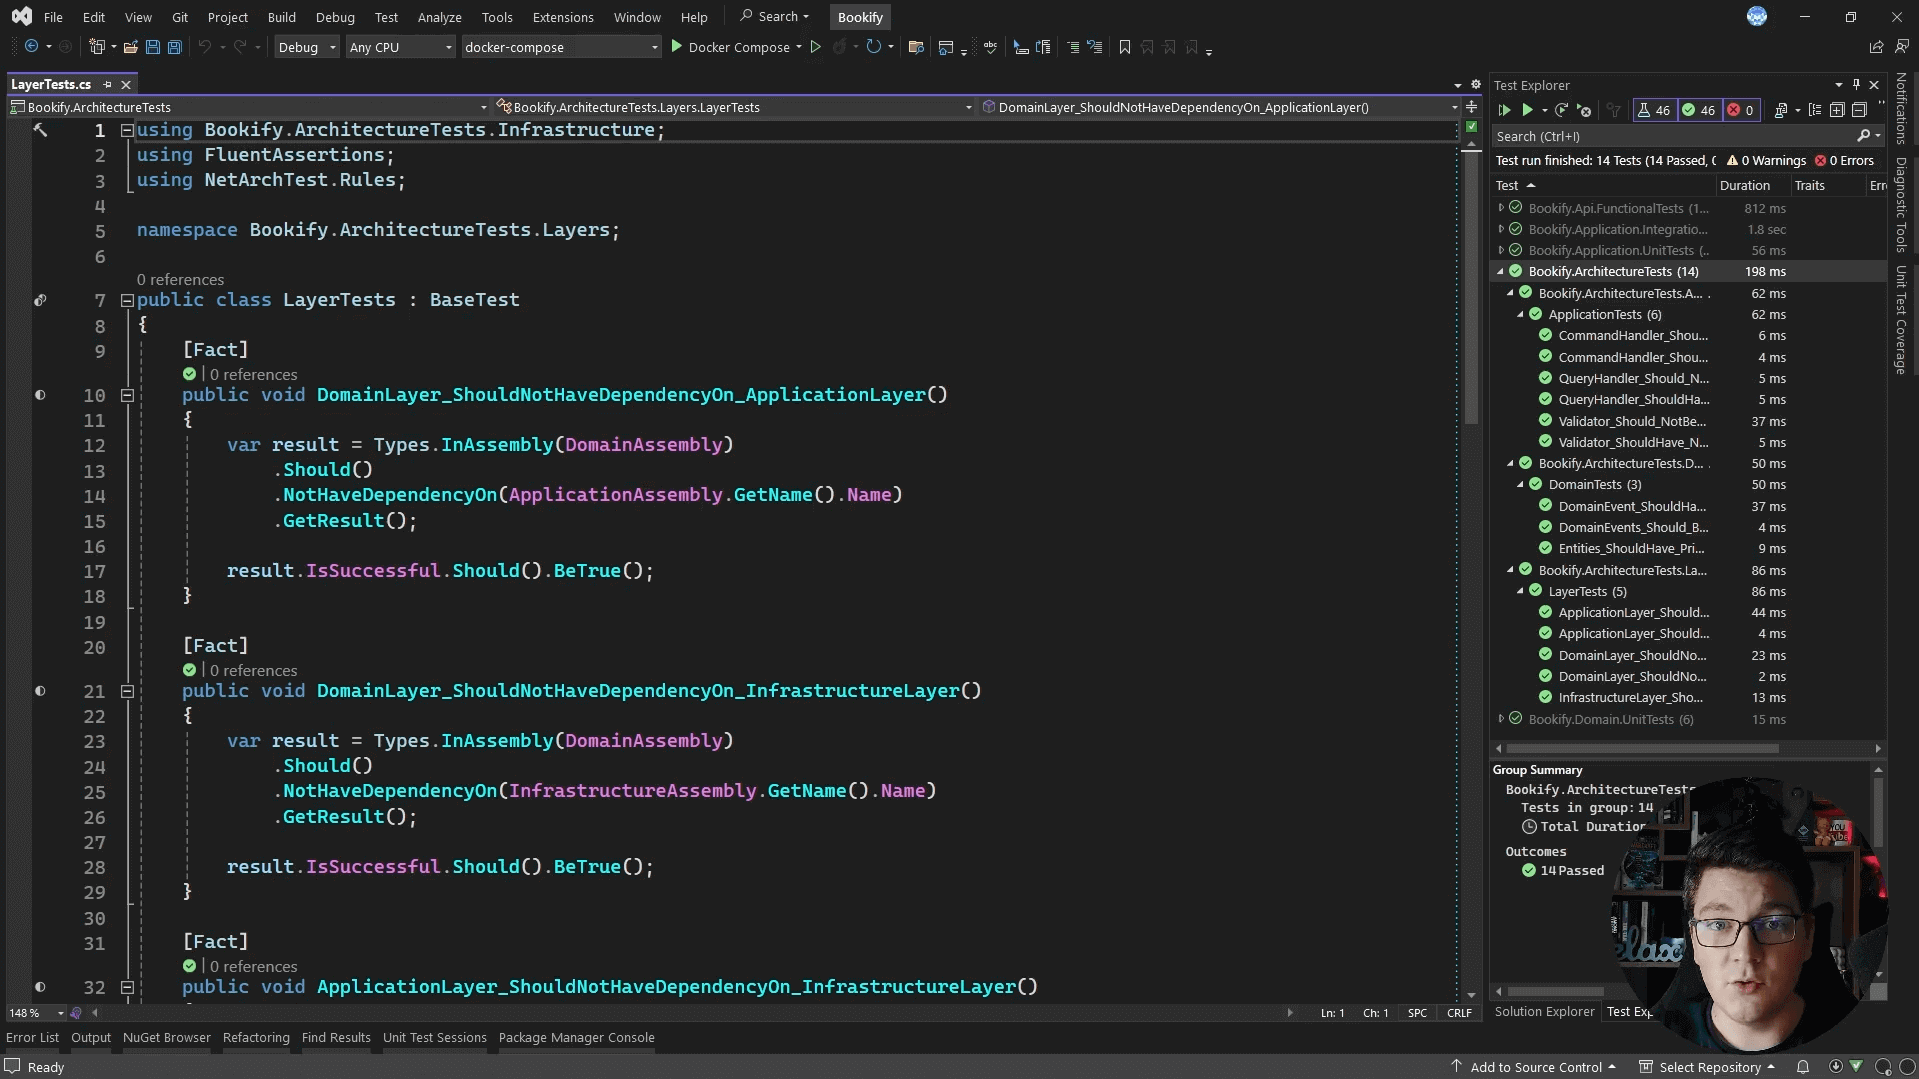Collapse the LayerTests class at line 7
Viewport: 1919px width, 1079px height.
click(x=127, y=300)
